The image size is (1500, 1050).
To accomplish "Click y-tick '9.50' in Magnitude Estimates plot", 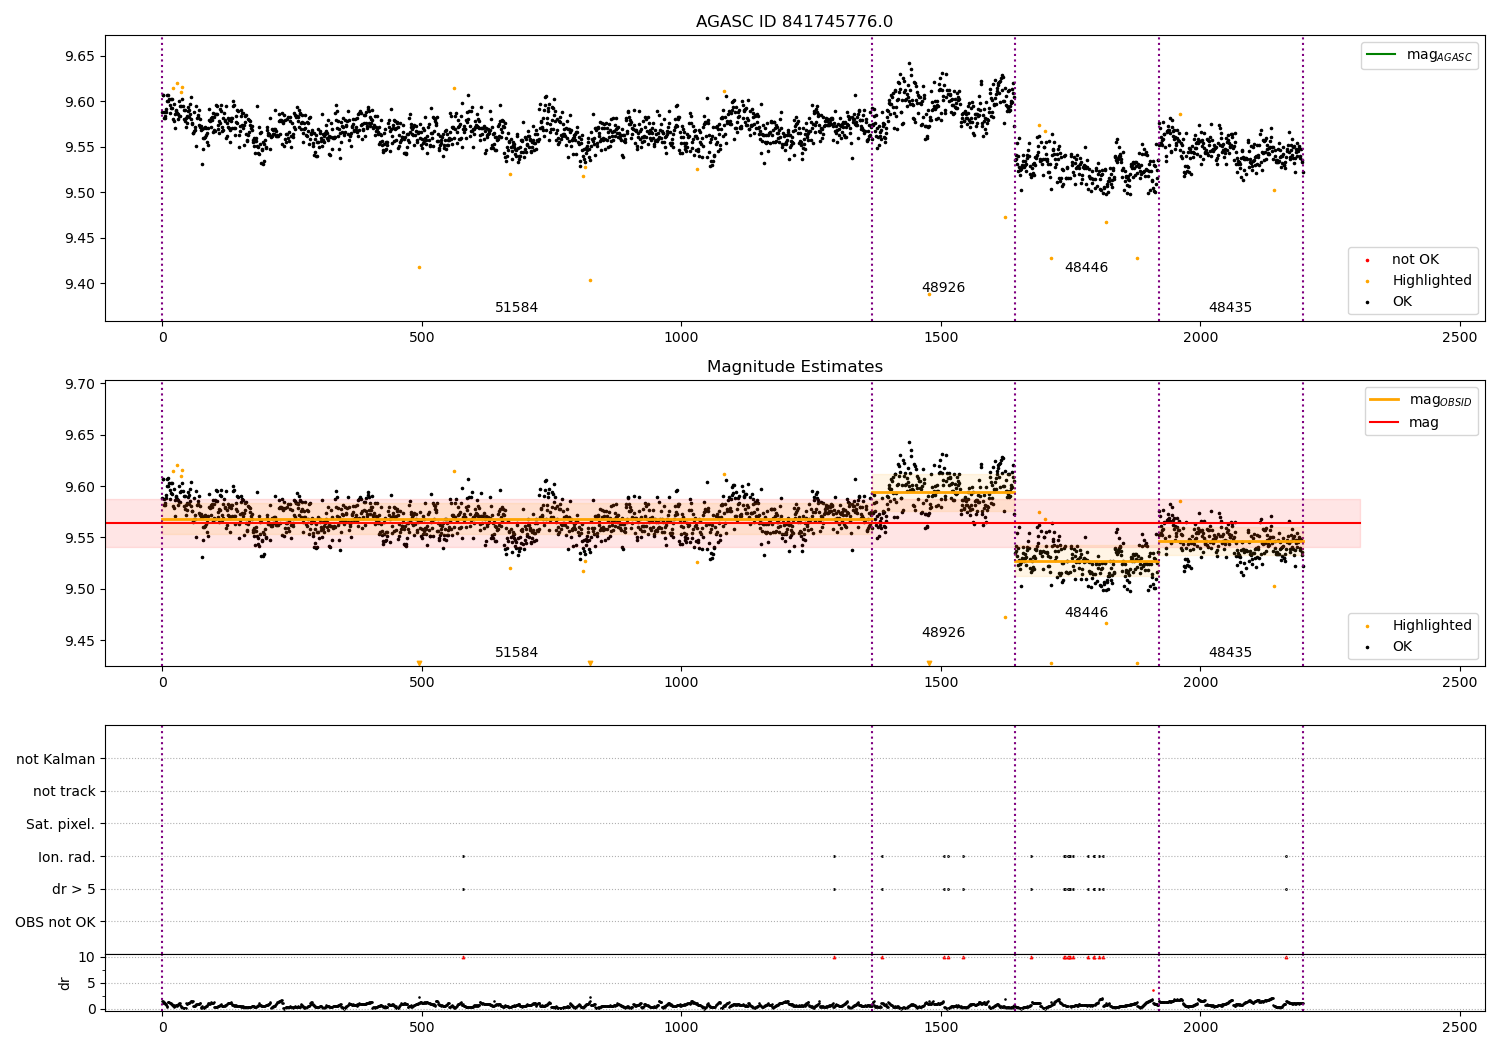I will pos(81,590).
